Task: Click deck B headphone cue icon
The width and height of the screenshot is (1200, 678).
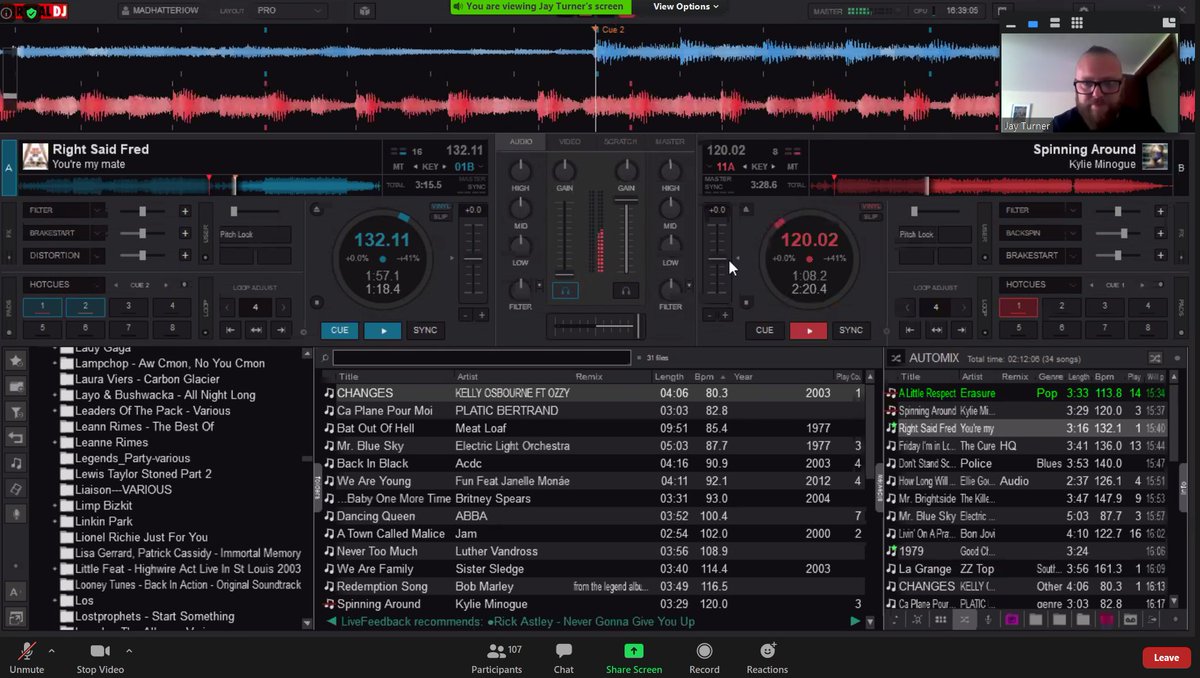Action: (x=626, y=291)
